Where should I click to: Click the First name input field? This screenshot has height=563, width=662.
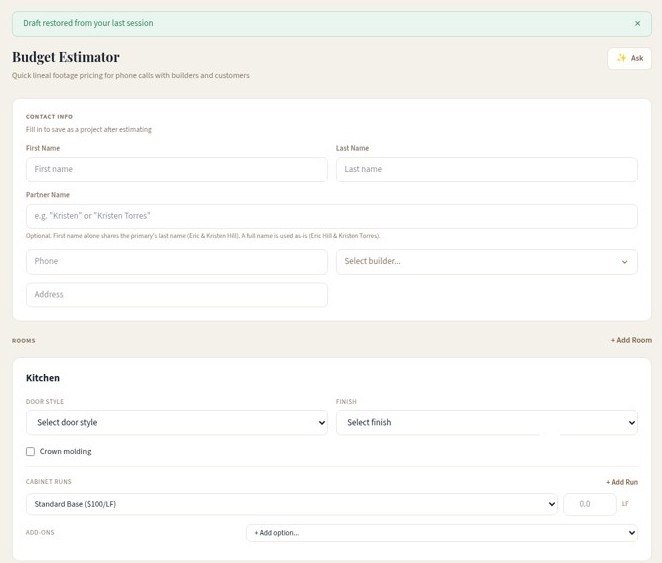point(176,169)
